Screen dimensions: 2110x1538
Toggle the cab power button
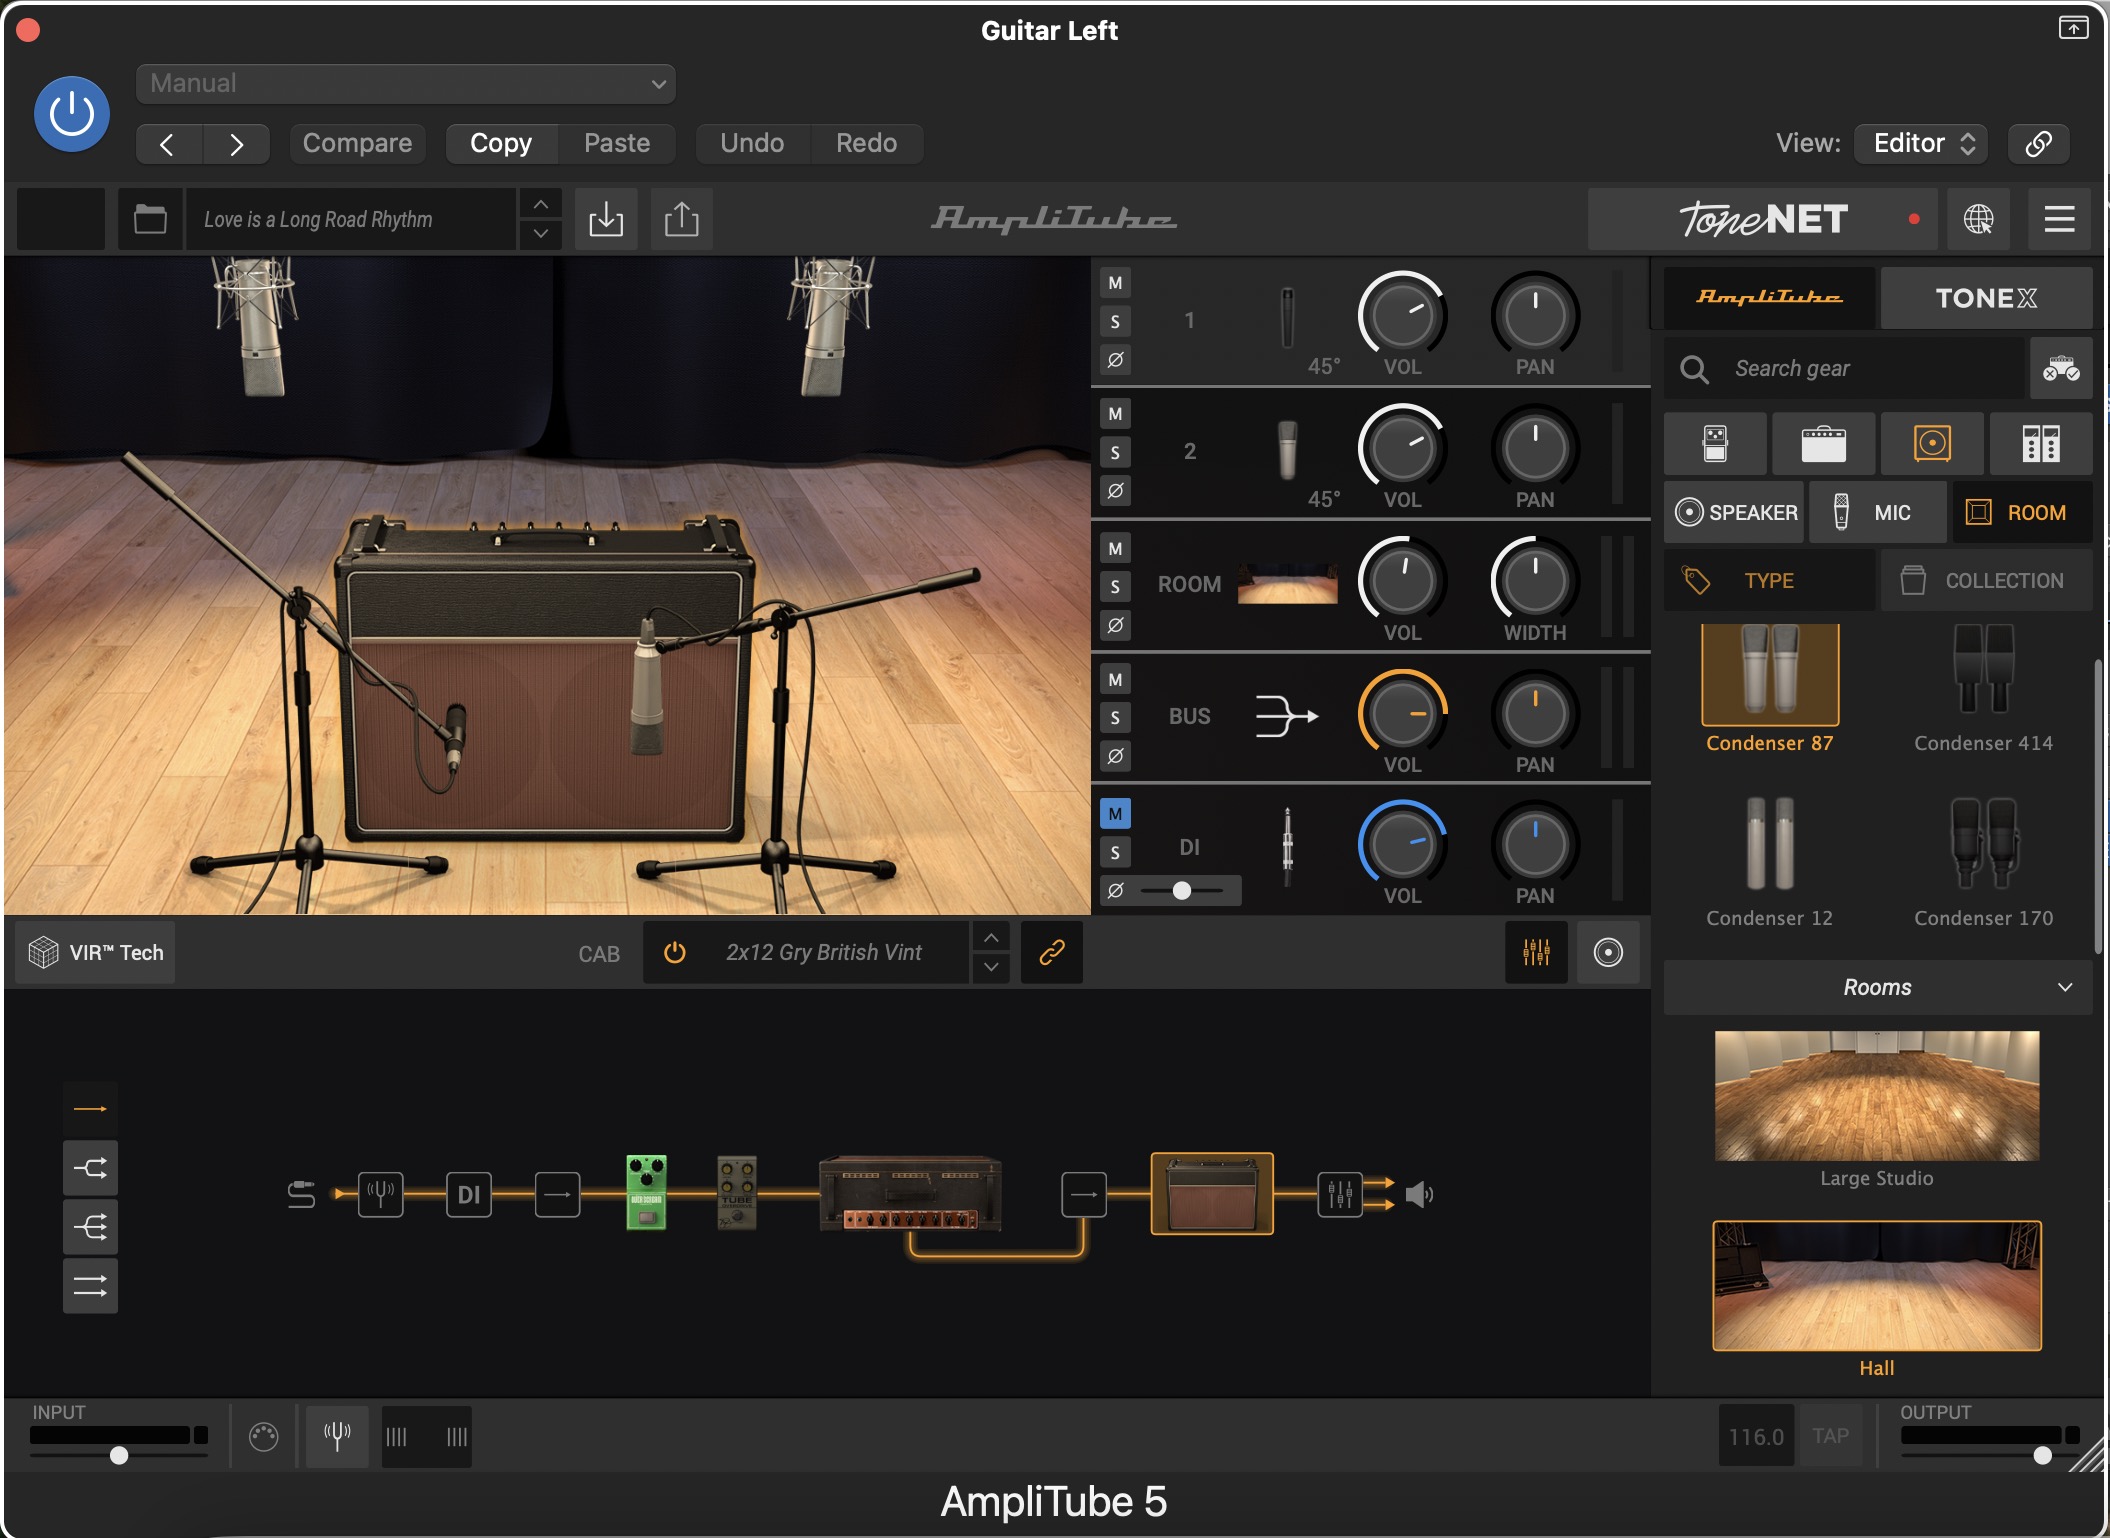tap(675, 952)
